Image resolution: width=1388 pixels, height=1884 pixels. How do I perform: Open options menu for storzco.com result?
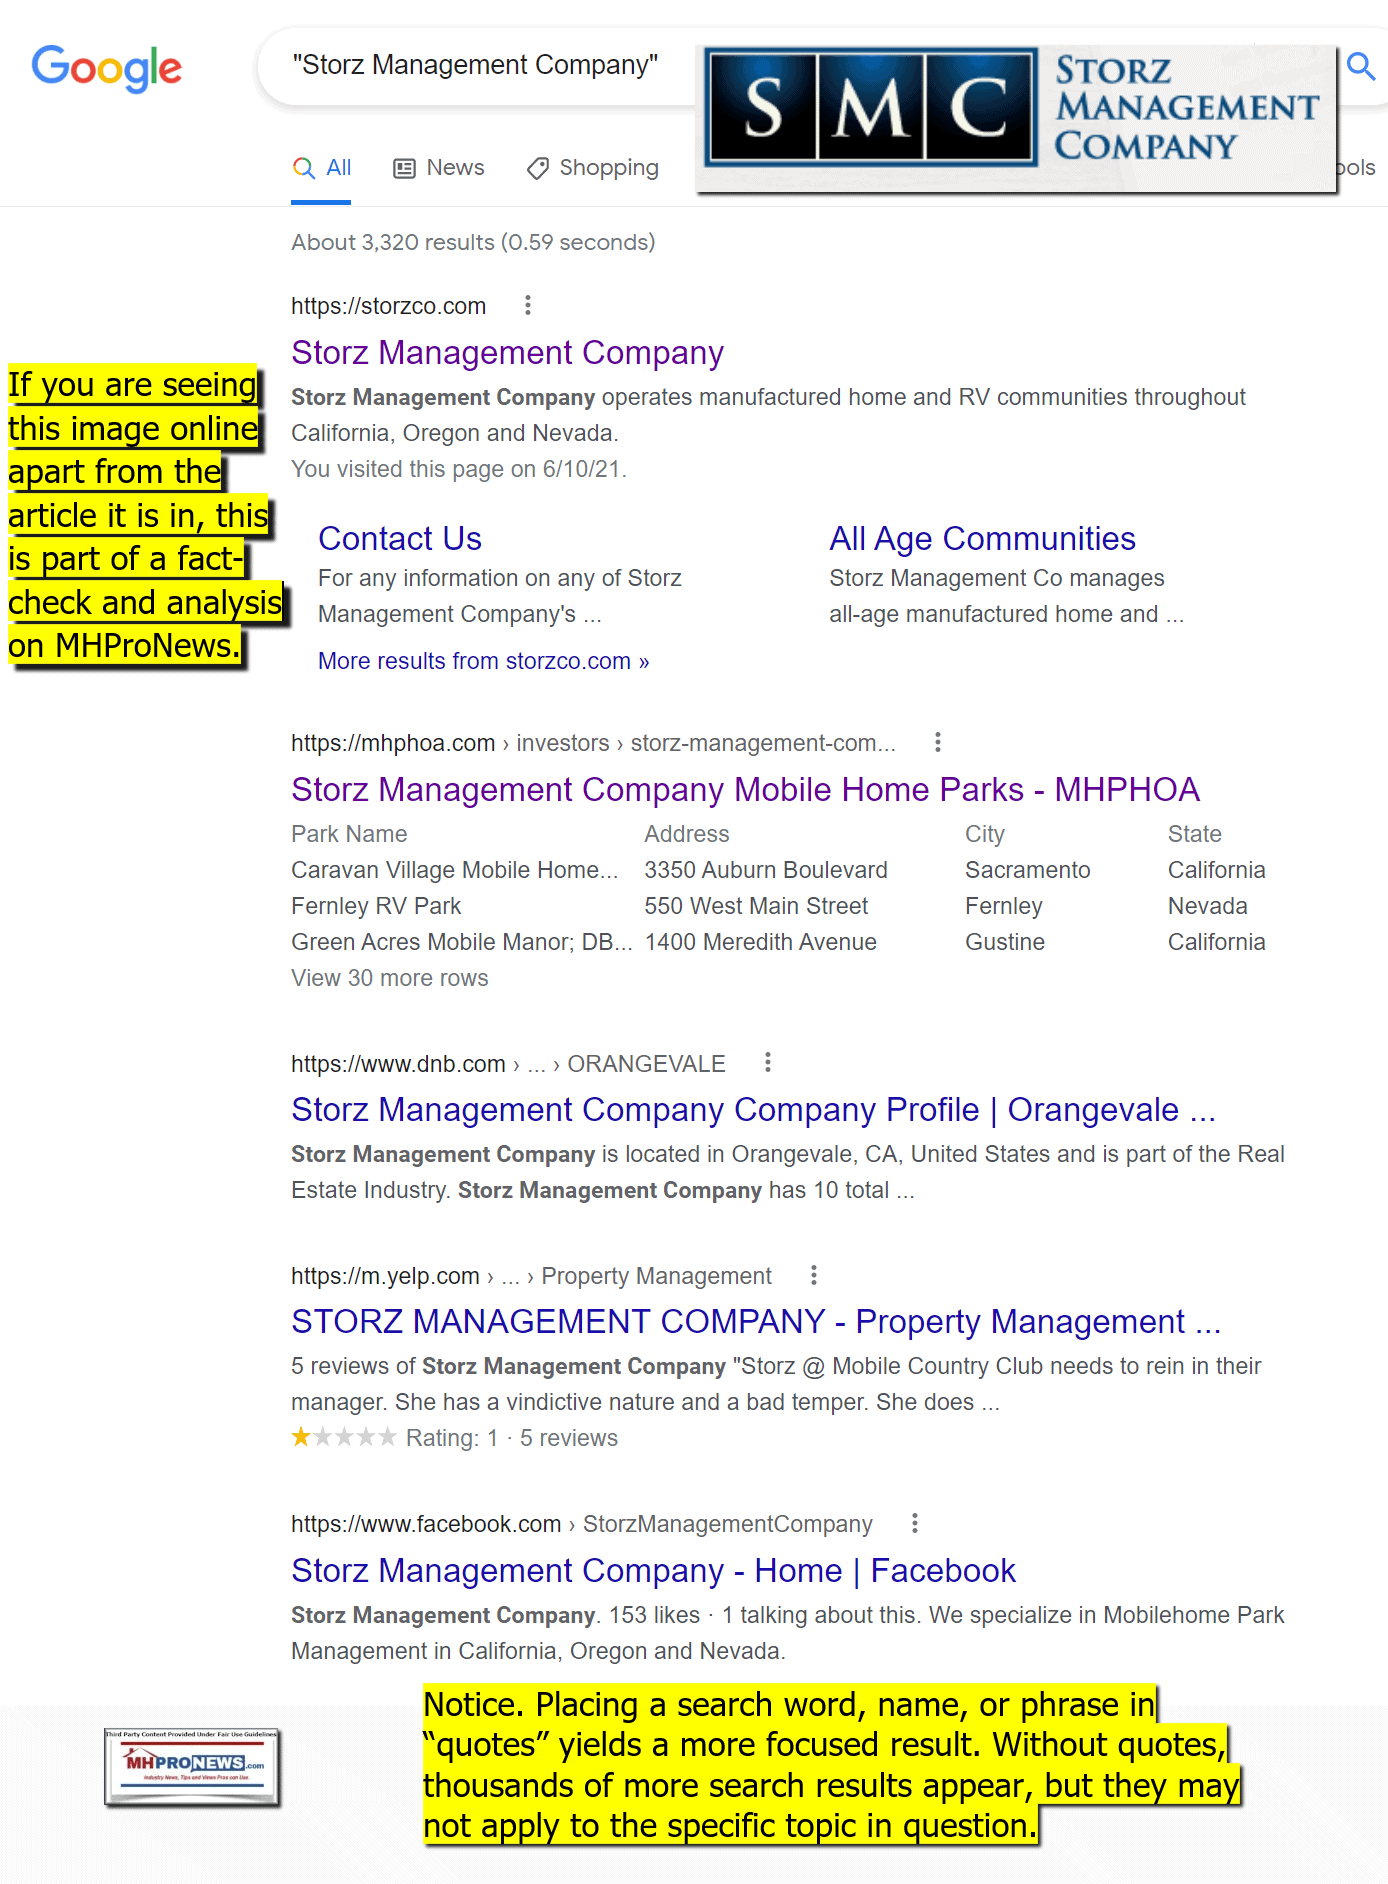pyautogui.click(x=528, y=305)
